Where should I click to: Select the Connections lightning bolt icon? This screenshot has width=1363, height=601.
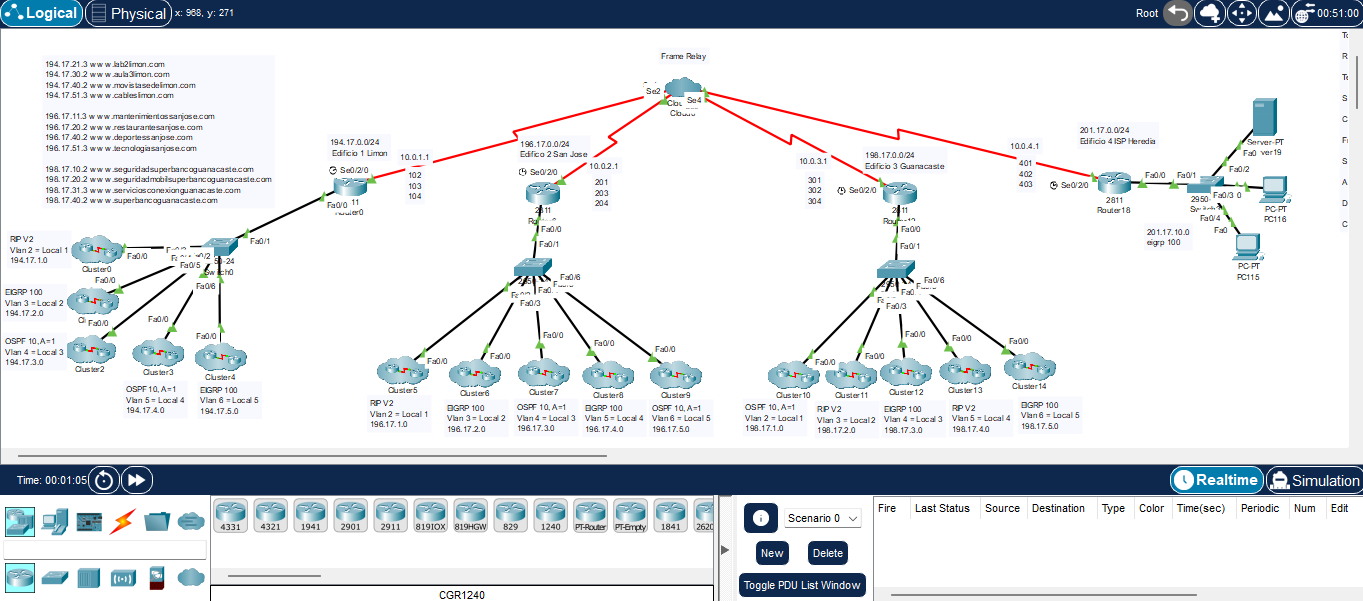123,521
